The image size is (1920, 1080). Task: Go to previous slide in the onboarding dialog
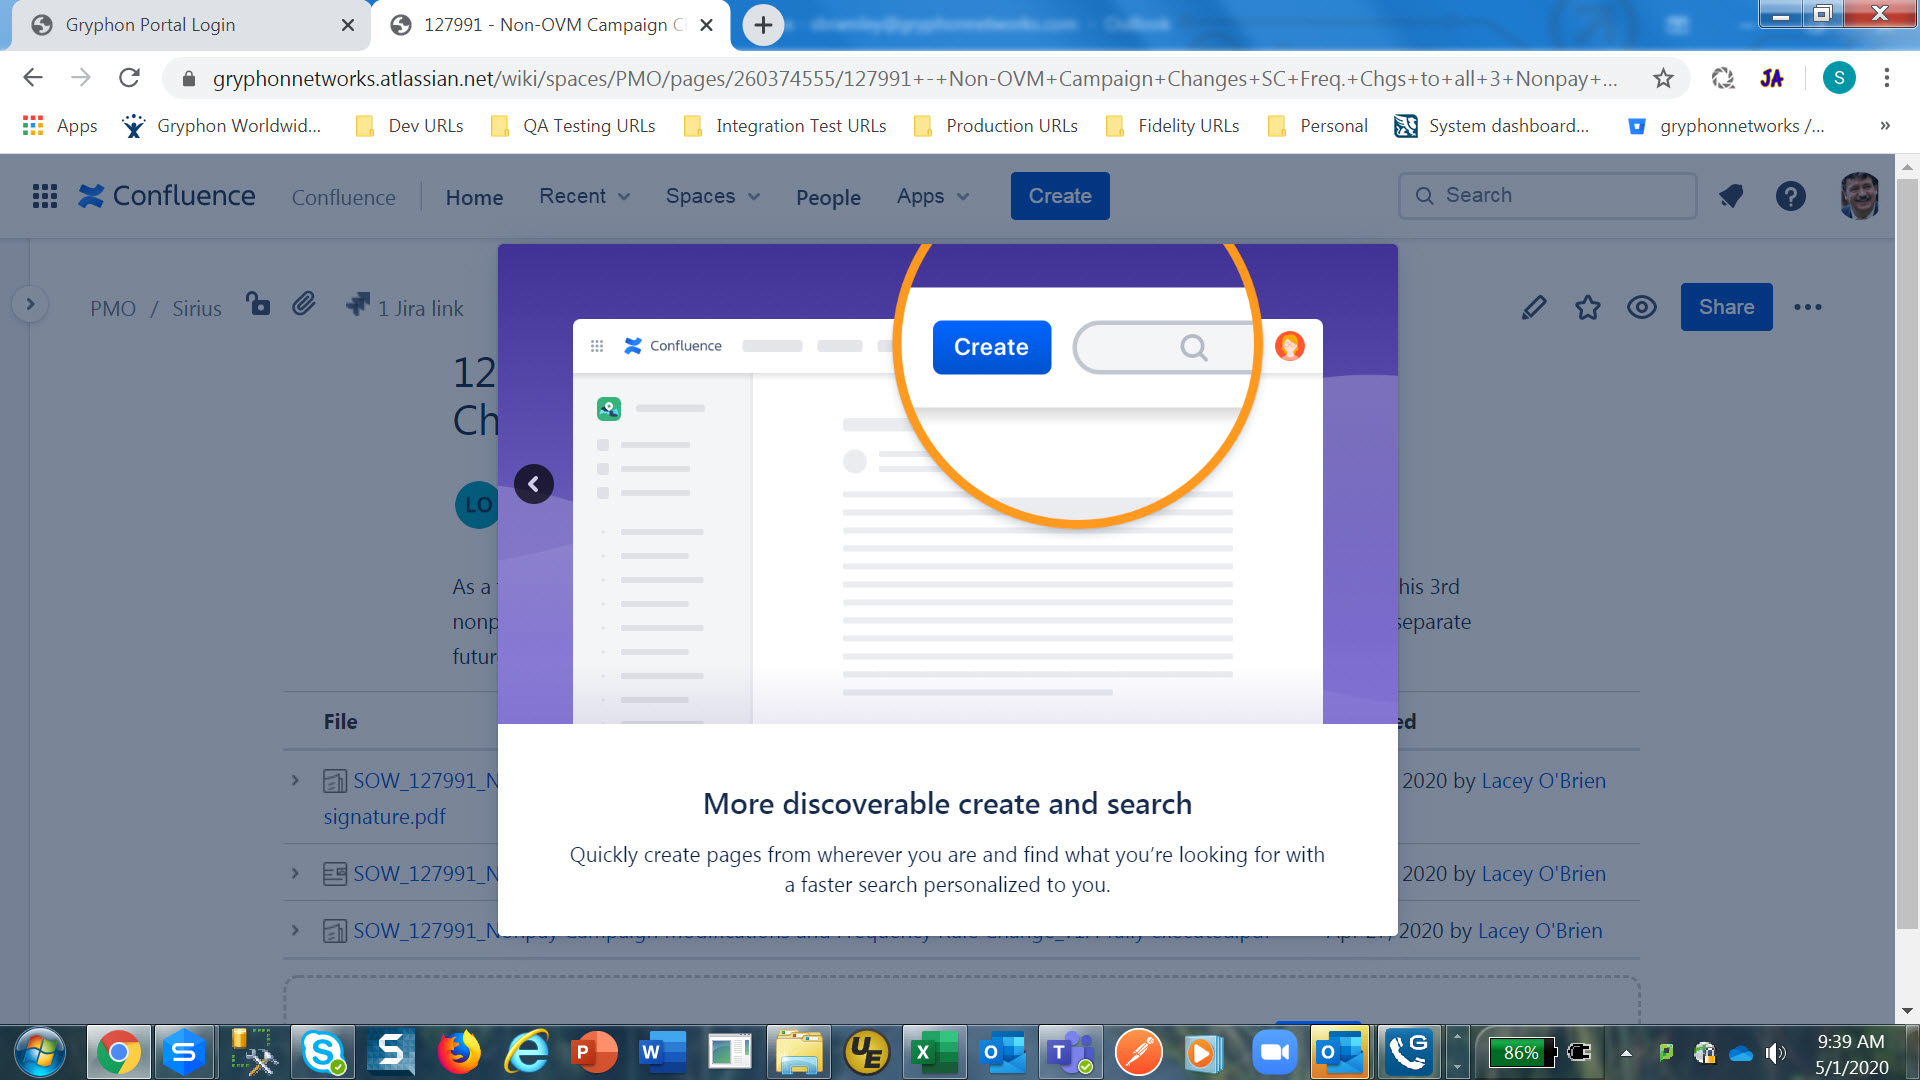click(534, 484)
